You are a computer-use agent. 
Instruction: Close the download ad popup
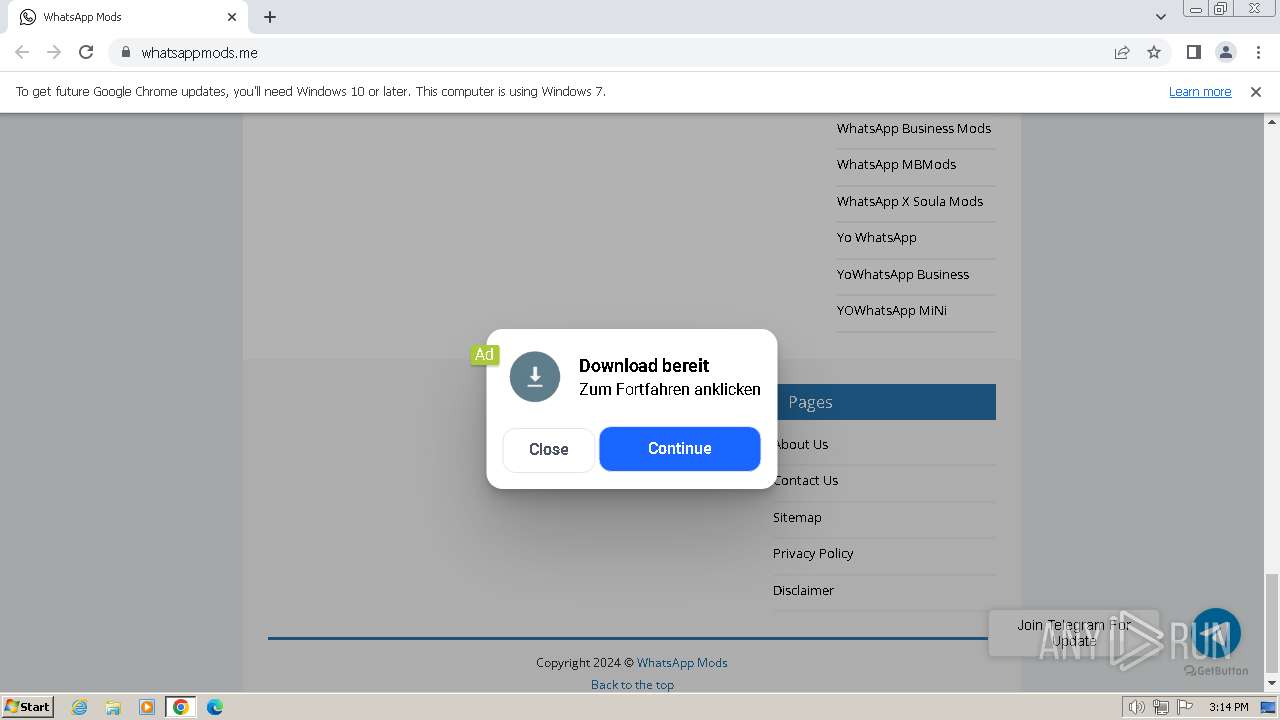click(x=548, y=449)
